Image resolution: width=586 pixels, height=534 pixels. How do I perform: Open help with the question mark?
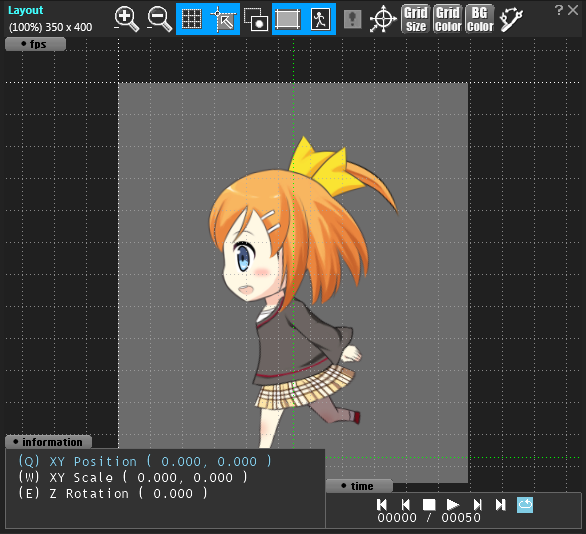tap(559, 10)
